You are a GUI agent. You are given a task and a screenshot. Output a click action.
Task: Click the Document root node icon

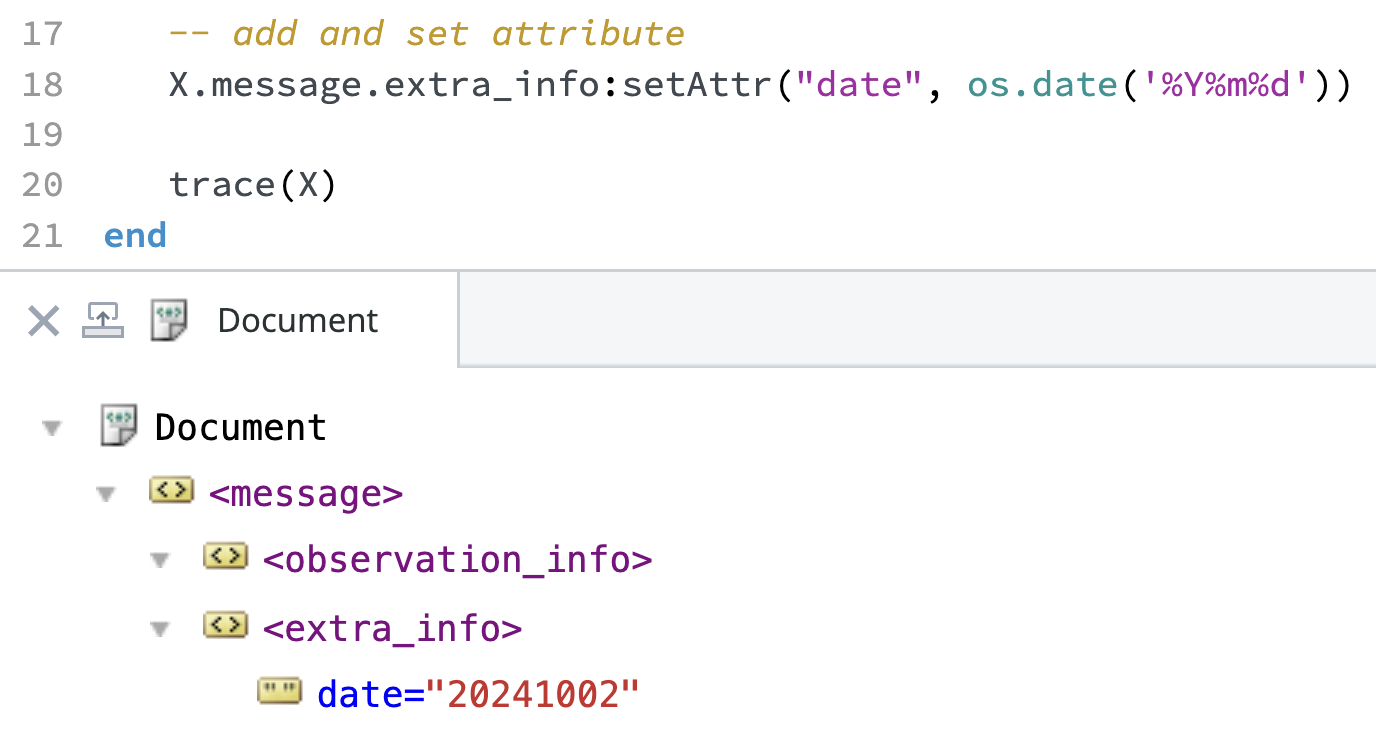[x=119, y=426]
